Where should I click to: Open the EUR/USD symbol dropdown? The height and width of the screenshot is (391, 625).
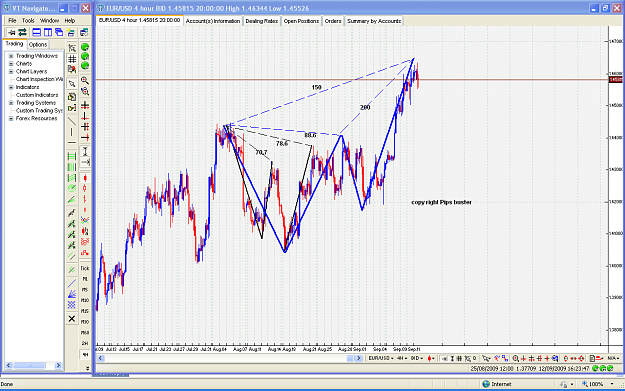tap(380, 358)
